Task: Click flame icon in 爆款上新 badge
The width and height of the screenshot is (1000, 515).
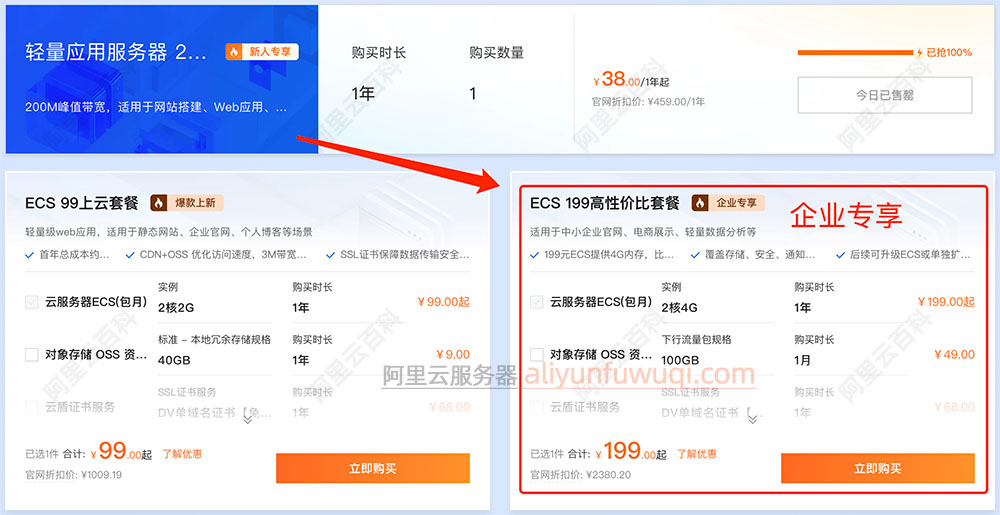Action: click(x=159, y=203)
